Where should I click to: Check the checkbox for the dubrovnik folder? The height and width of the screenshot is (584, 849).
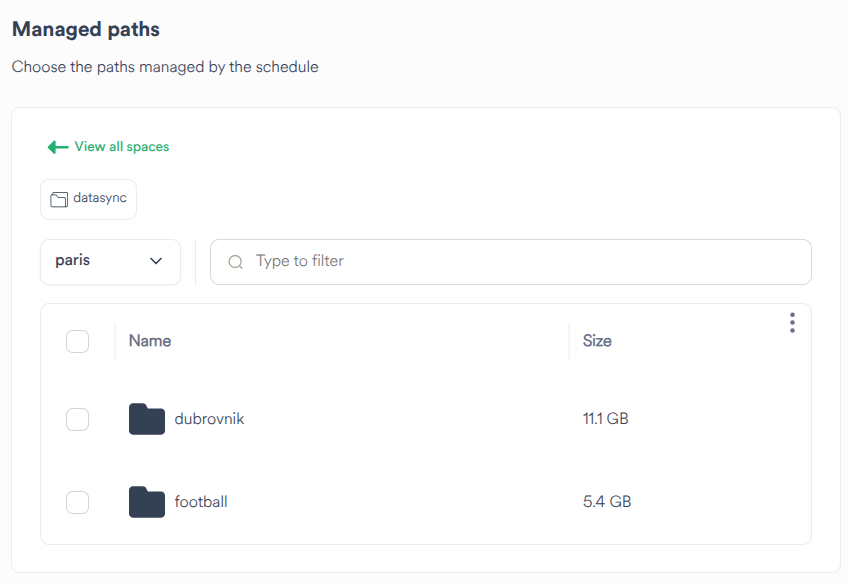(77, 419)
